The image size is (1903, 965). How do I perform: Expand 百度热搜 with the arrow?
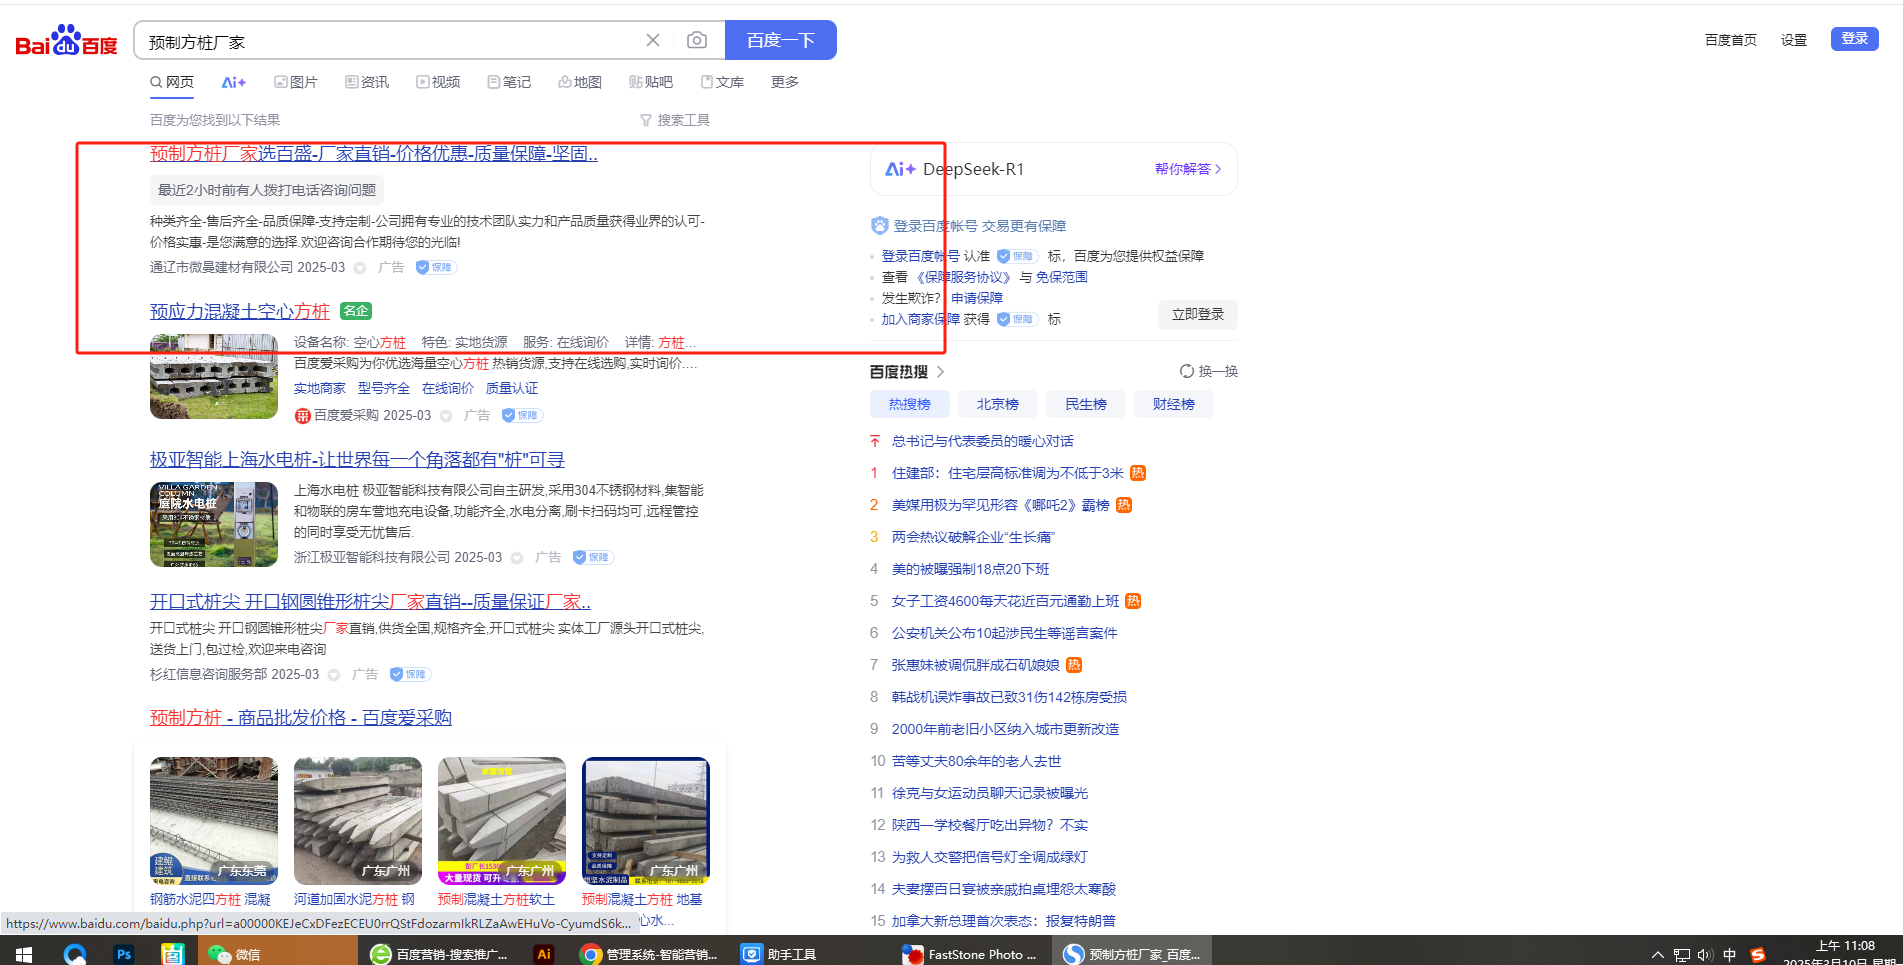click(940, 372)
